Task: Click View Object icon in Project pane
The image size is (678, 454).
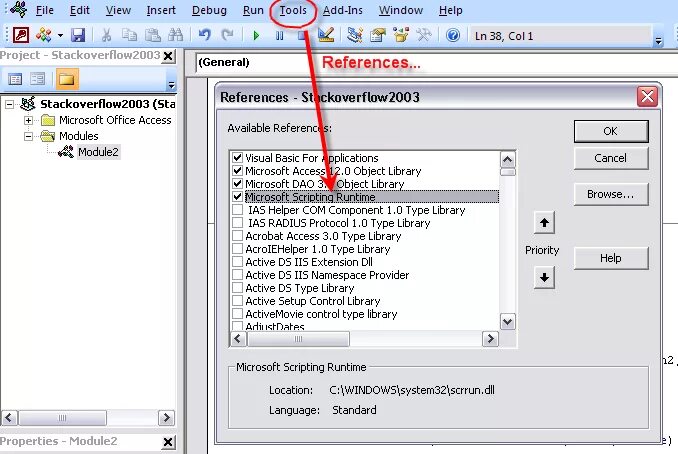Action: 38,79
